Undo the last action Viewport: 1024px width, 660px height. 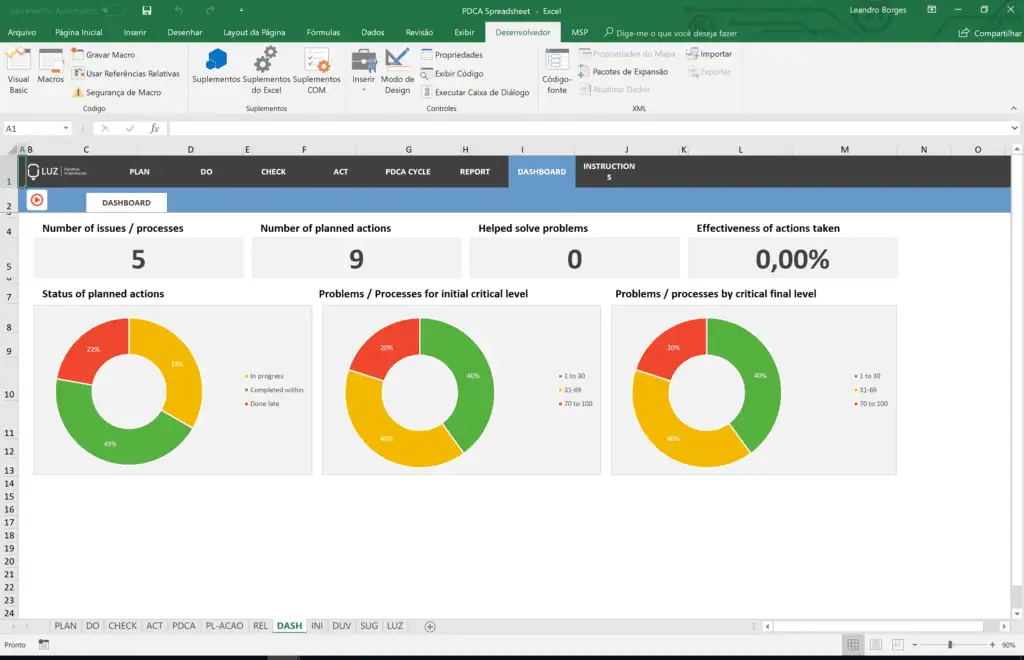[179, 10]
